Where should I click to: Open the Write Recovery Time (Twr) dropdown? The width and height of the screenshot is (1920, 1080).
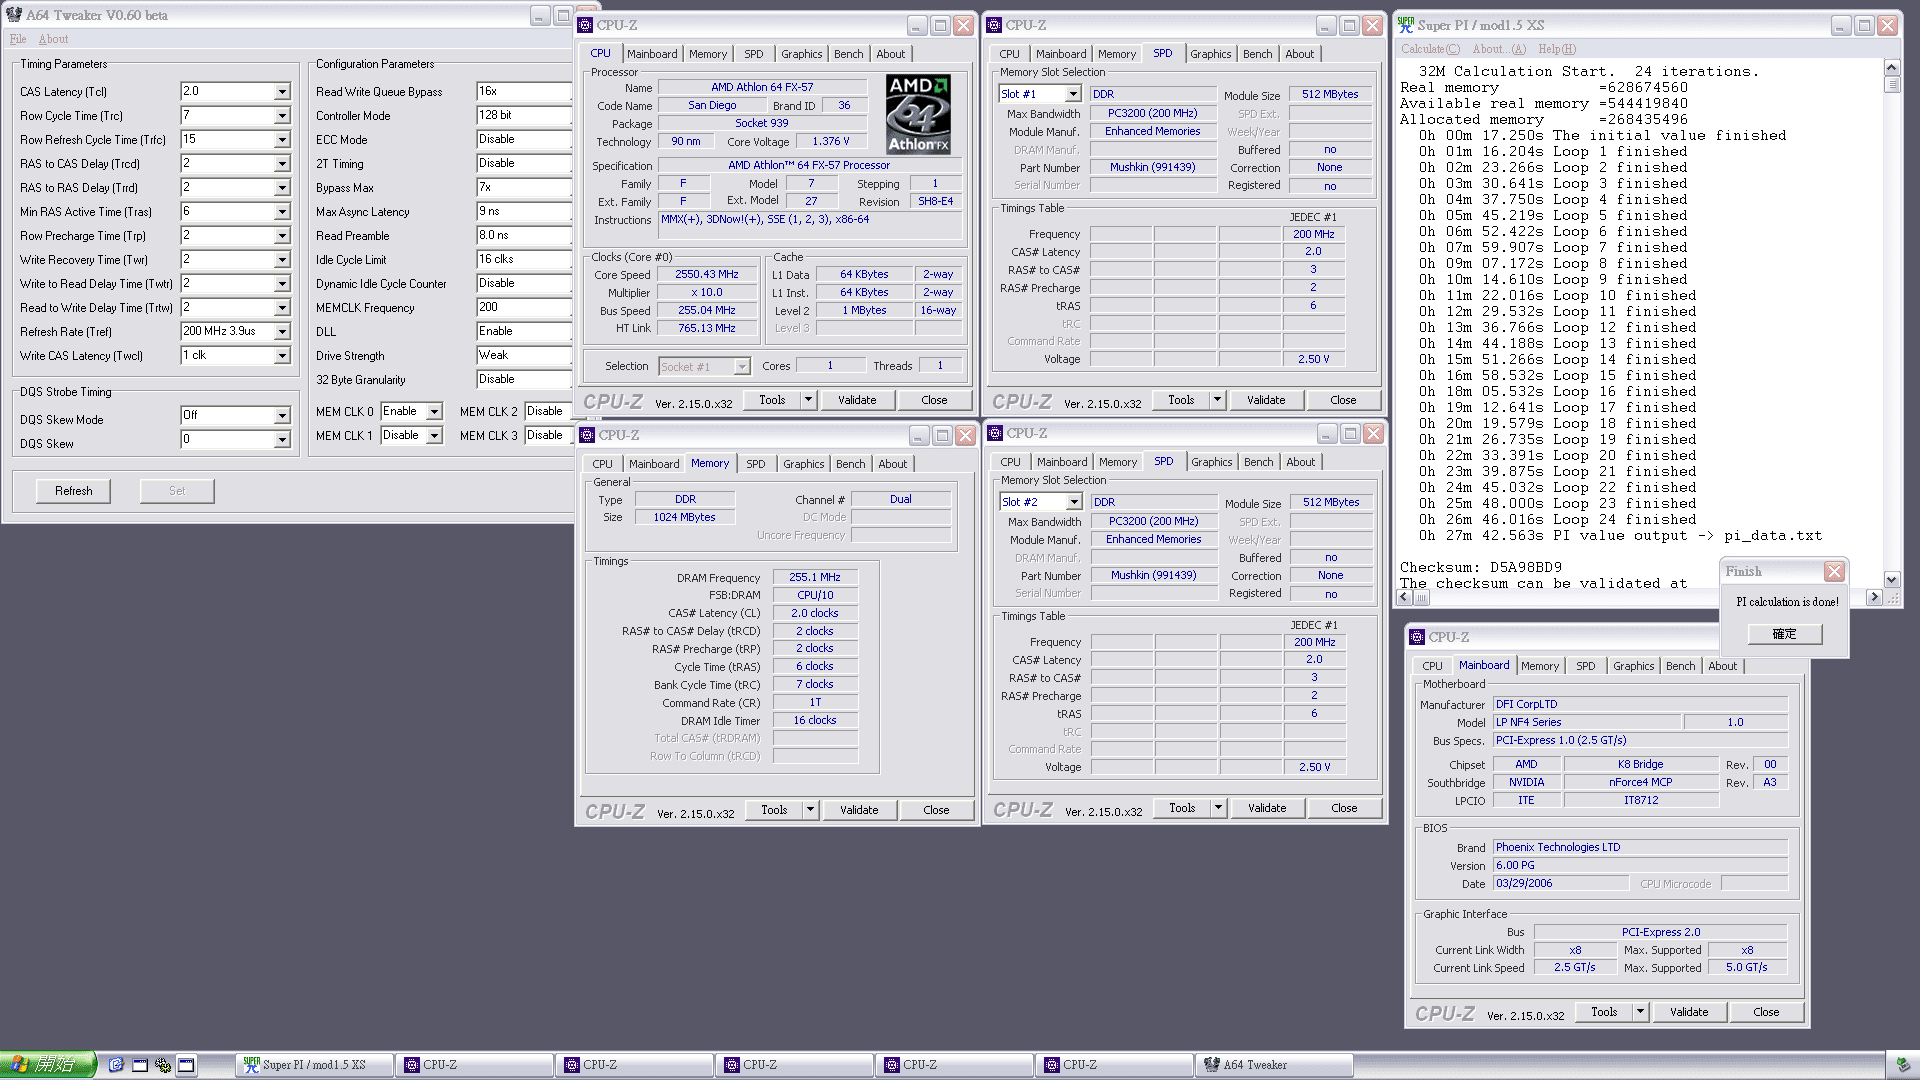coord(282,260)
